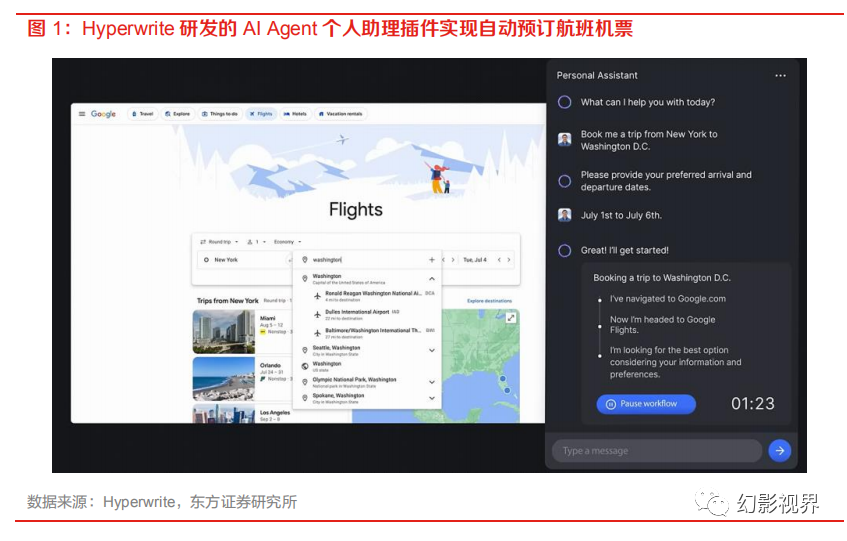Open the Los Angeles trip thumbnail
Image resolution: width=847 pixels, height=541 pixels.
pyautogui.click(x=224, y=414)
